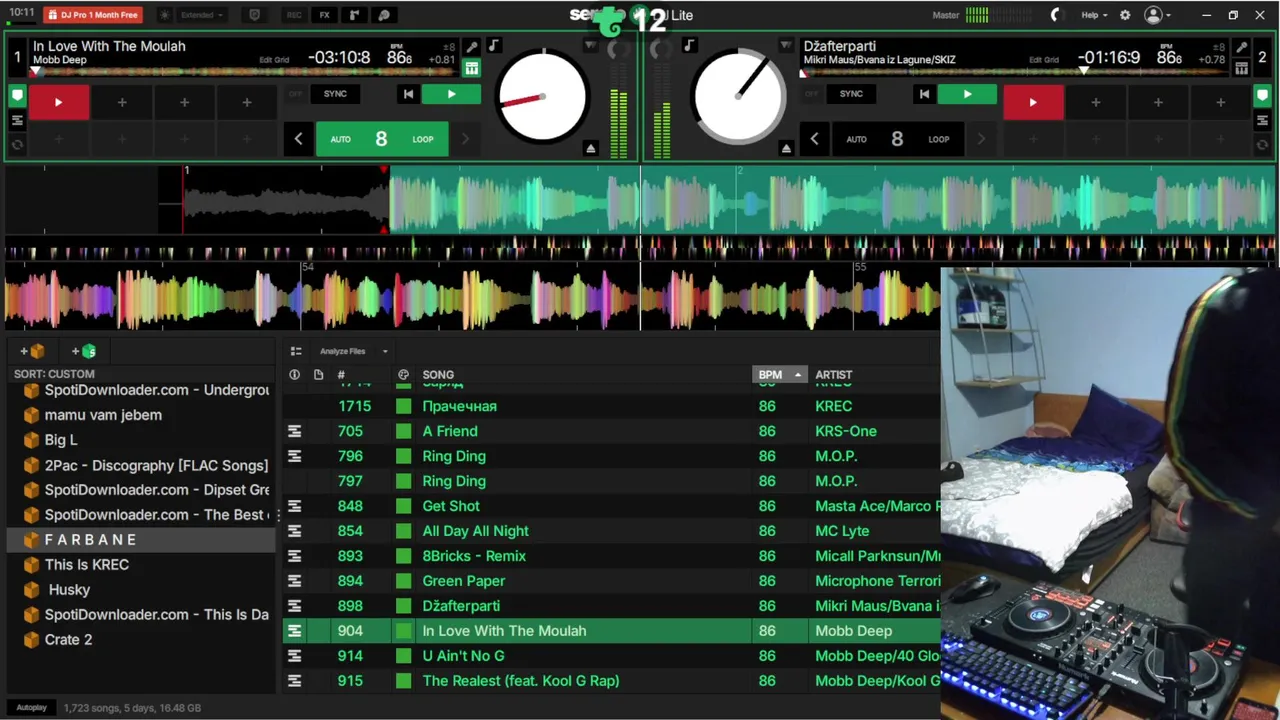1280x720 pixels.
Task: Click Edit Grid on deck 1
Action: click(274, 60)
